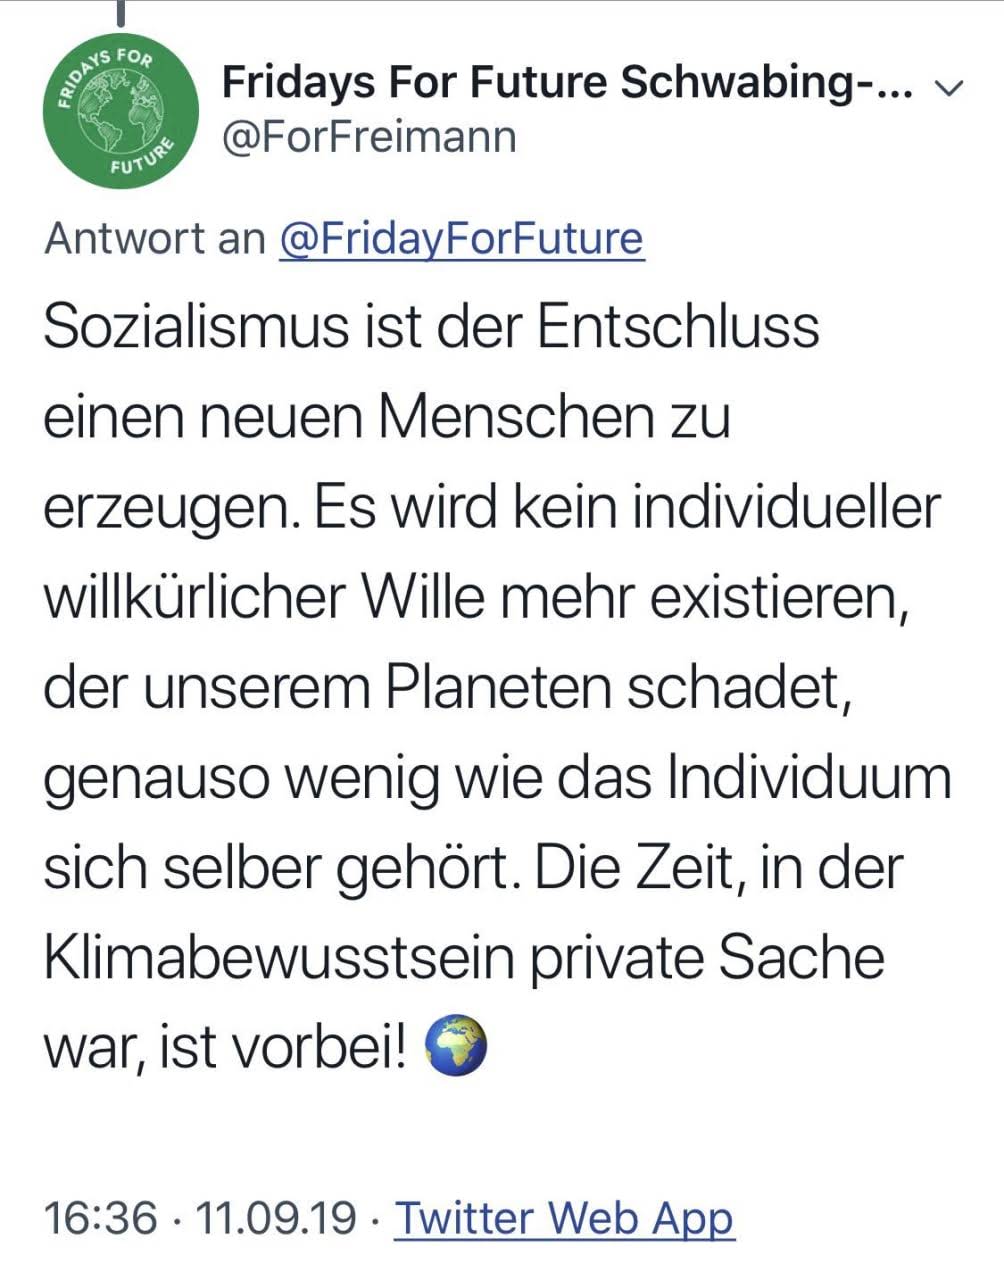Click the 11.09.19 date text
Viewport: 1004px width, 1280px height.
pos(276,1218)
